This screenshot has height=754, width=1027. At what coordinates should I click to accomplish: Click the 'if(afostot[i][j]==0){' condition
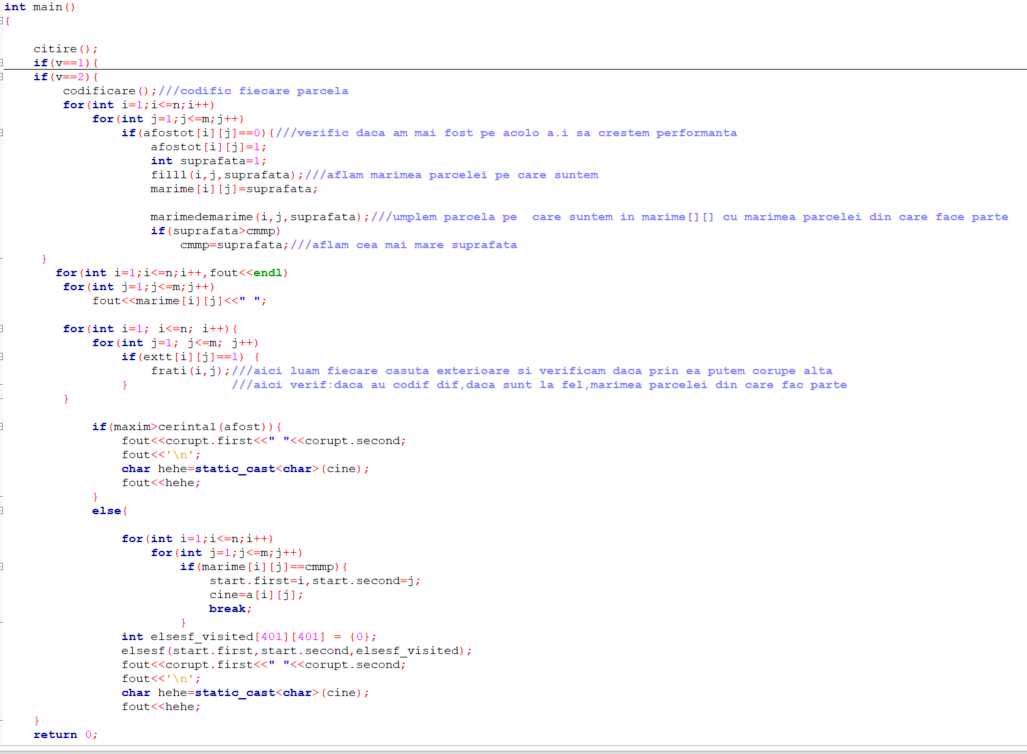197,133
